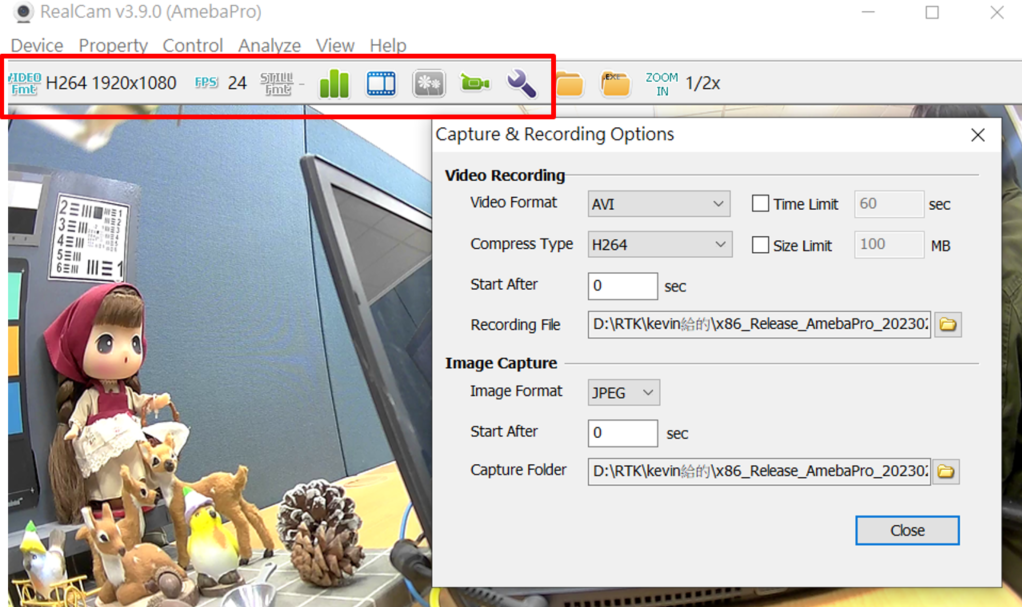The image size is (1022, 607).
Task: Click the Zoom In toolbar icon
Action: click(661, 84)
